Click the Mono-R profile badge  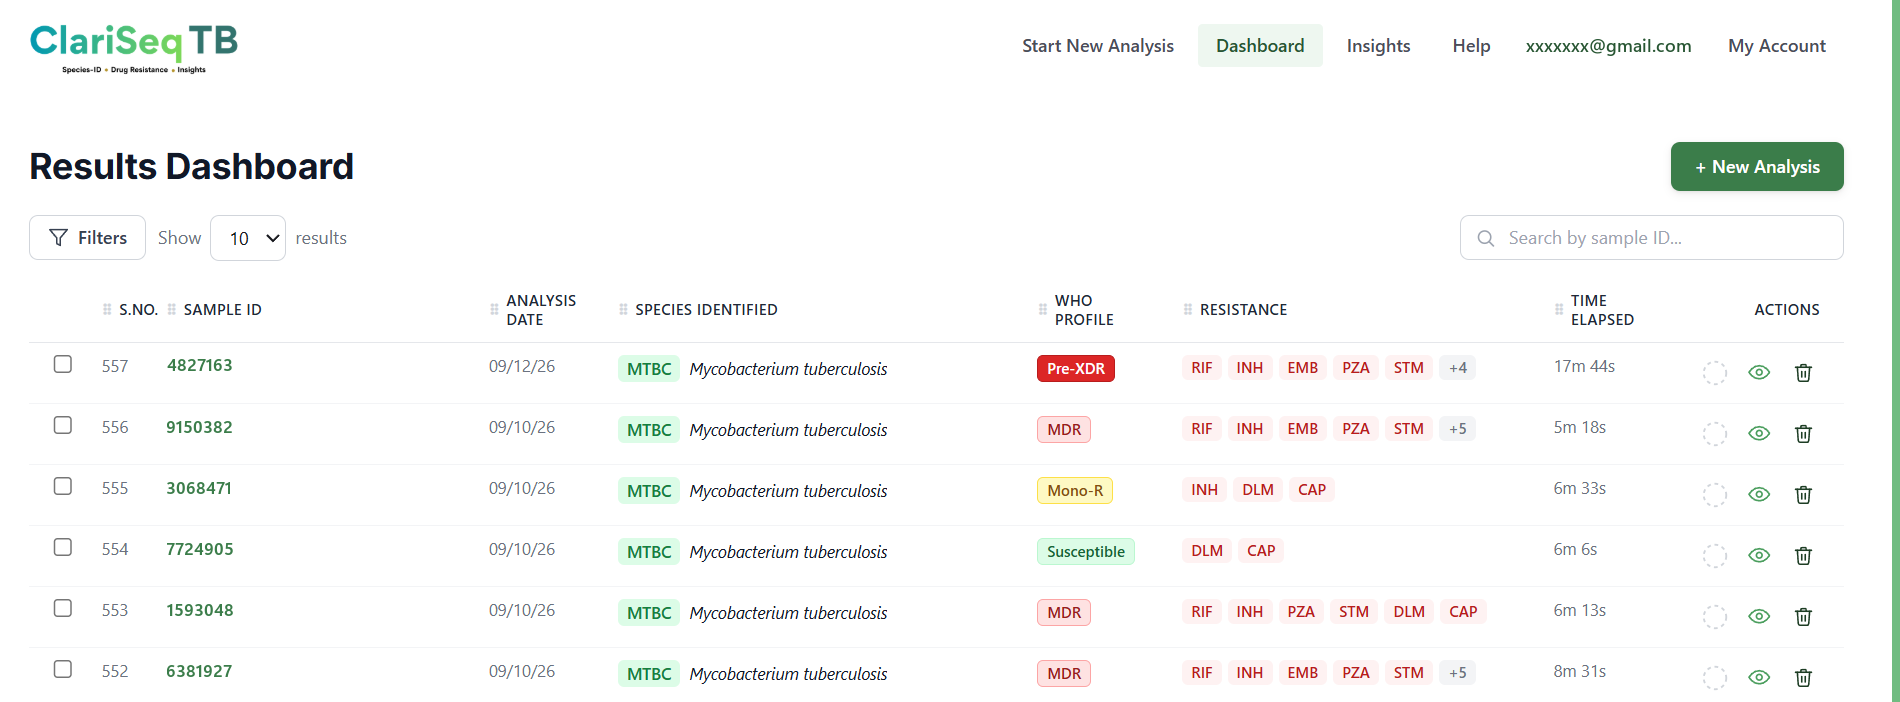[1075, 491]
